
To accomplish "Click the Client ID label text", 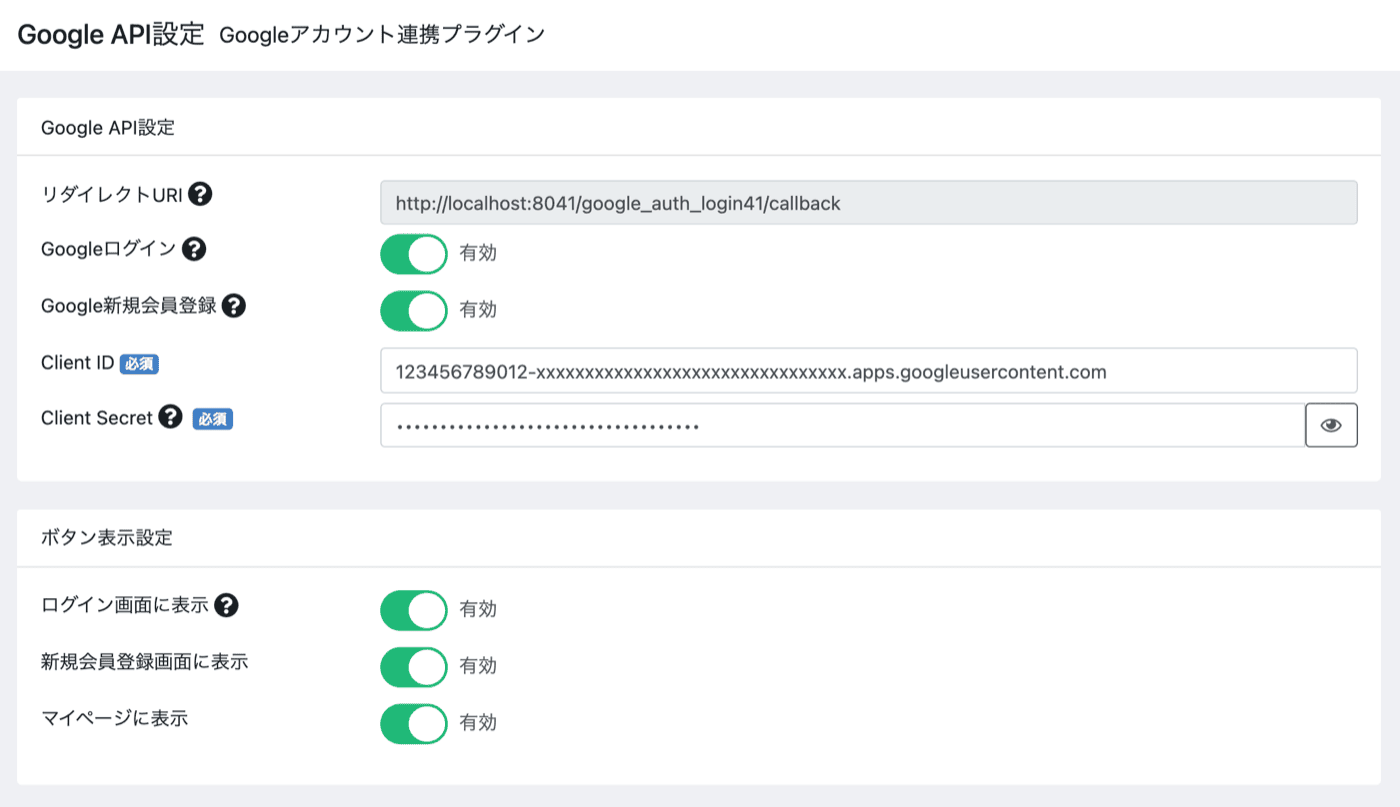I will [x=78, y=363].
